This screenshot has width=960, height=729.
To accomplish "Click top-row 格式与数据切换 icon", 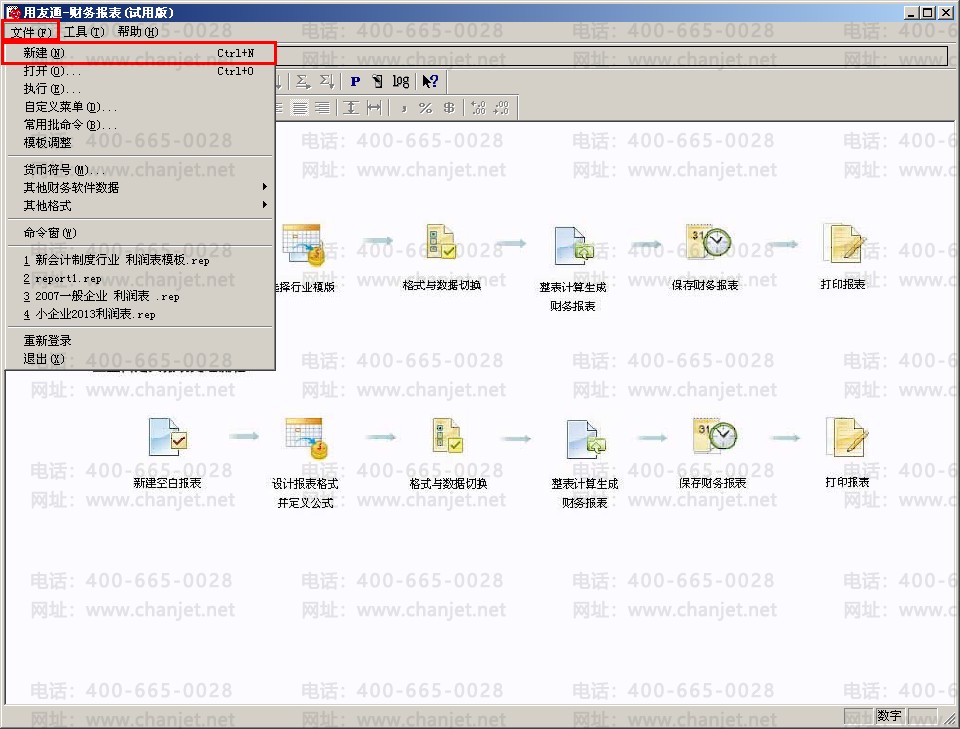I will pyautogui.click(x=441, y=241).
